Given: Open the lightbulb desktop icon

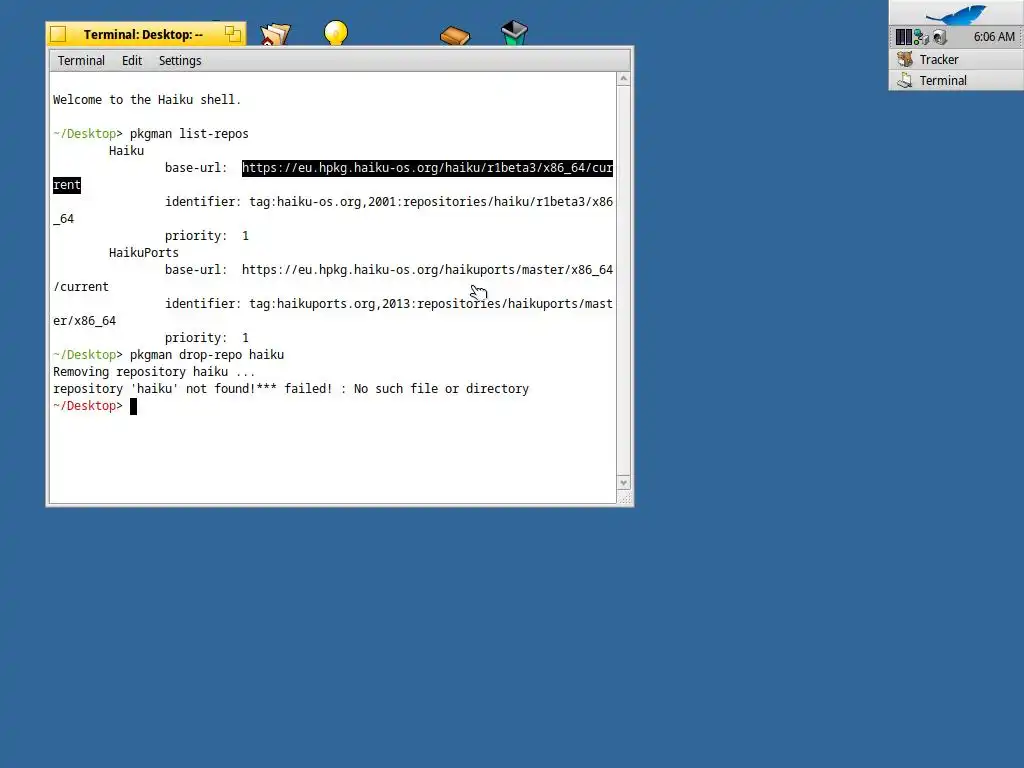Looking at the screenshot, I should (336, 33).
